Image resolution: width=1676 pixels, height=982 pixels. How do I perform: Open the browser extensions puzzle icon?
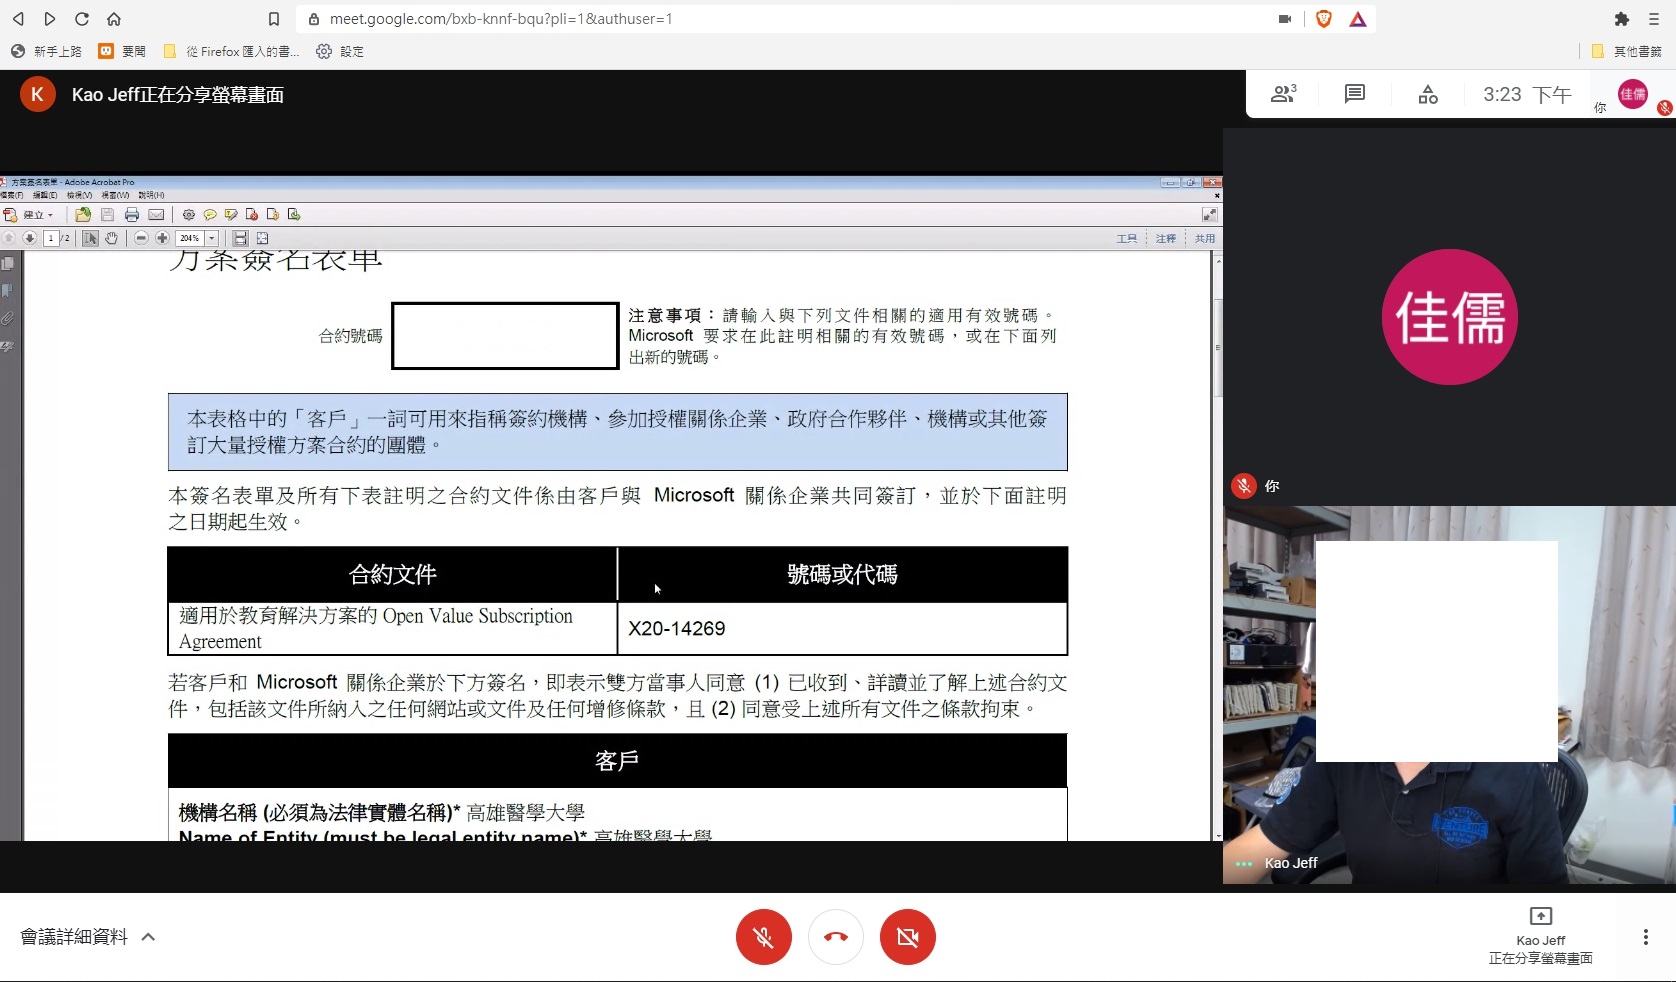pyautogui.click(x=1622, y=19)
